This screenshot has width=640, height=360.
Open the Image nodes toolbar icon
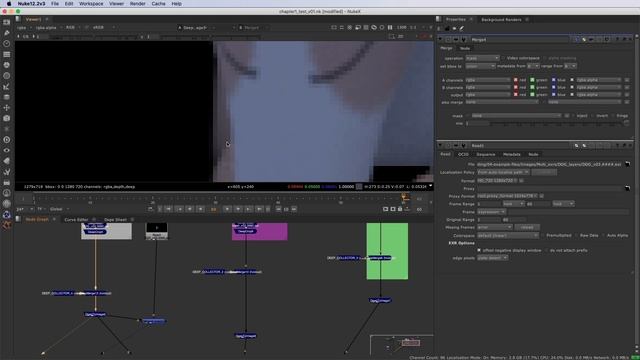7,22
